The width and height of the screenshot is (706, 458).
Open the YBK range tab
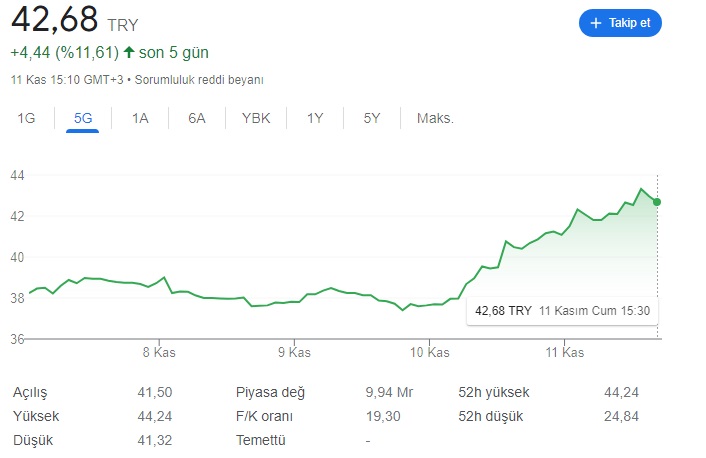[x=256, y=118]
